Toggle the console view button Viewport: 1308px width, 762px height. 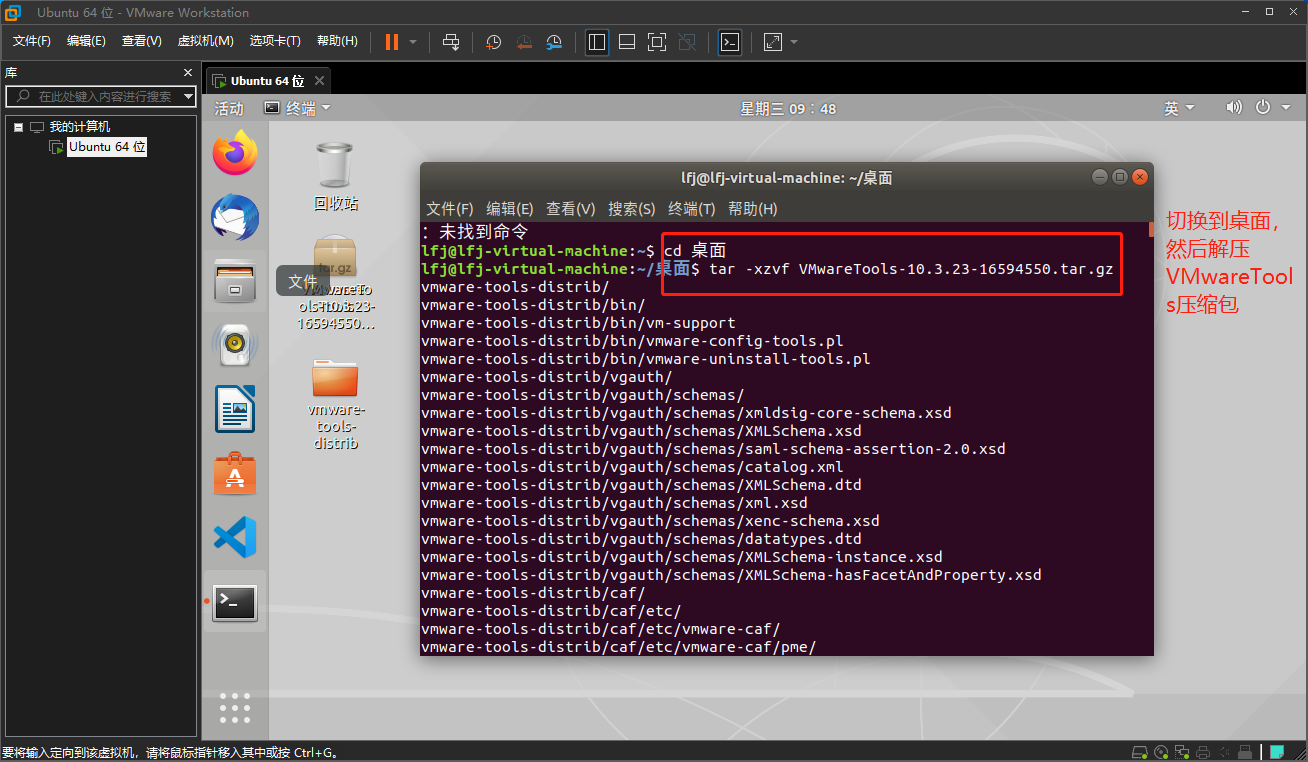tap(730, 42)
